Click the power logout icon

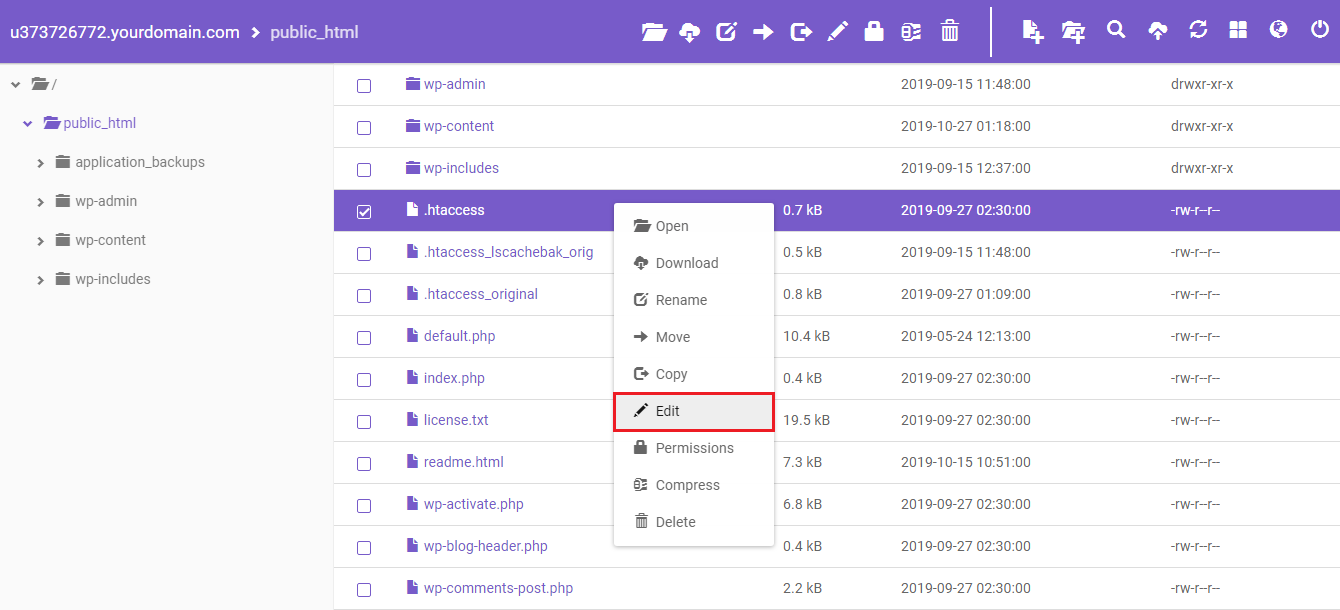coord(1319,30)
